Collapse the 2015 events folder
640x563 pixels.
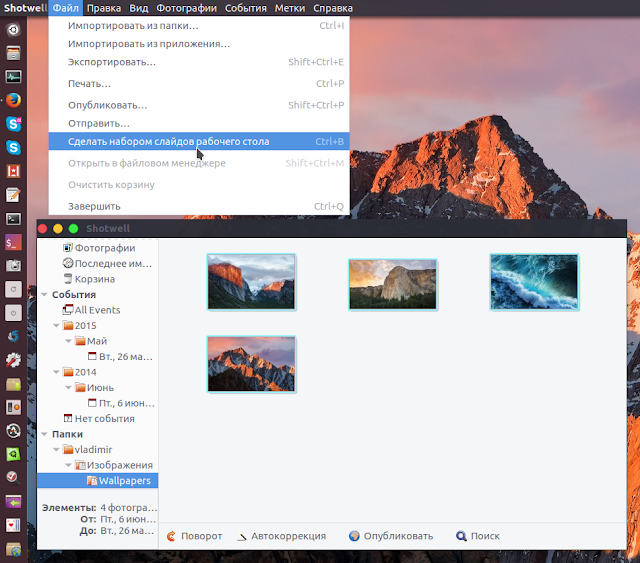(x=56, y=325)
